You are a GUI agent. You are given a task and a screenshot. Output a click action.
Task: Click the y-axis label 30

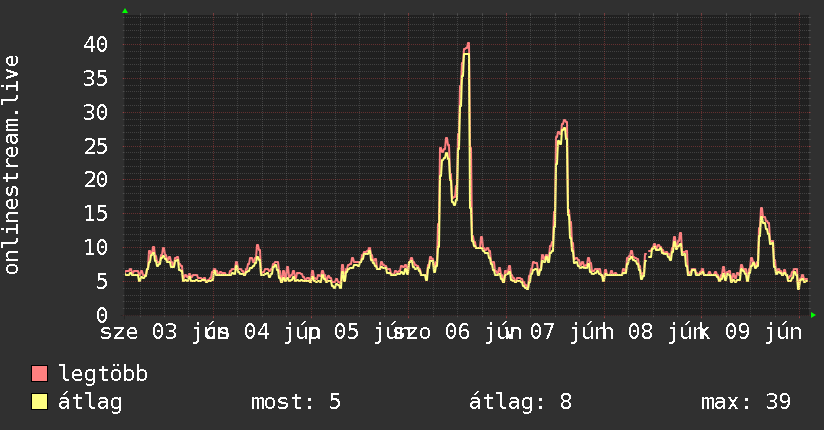pos(96,112)
